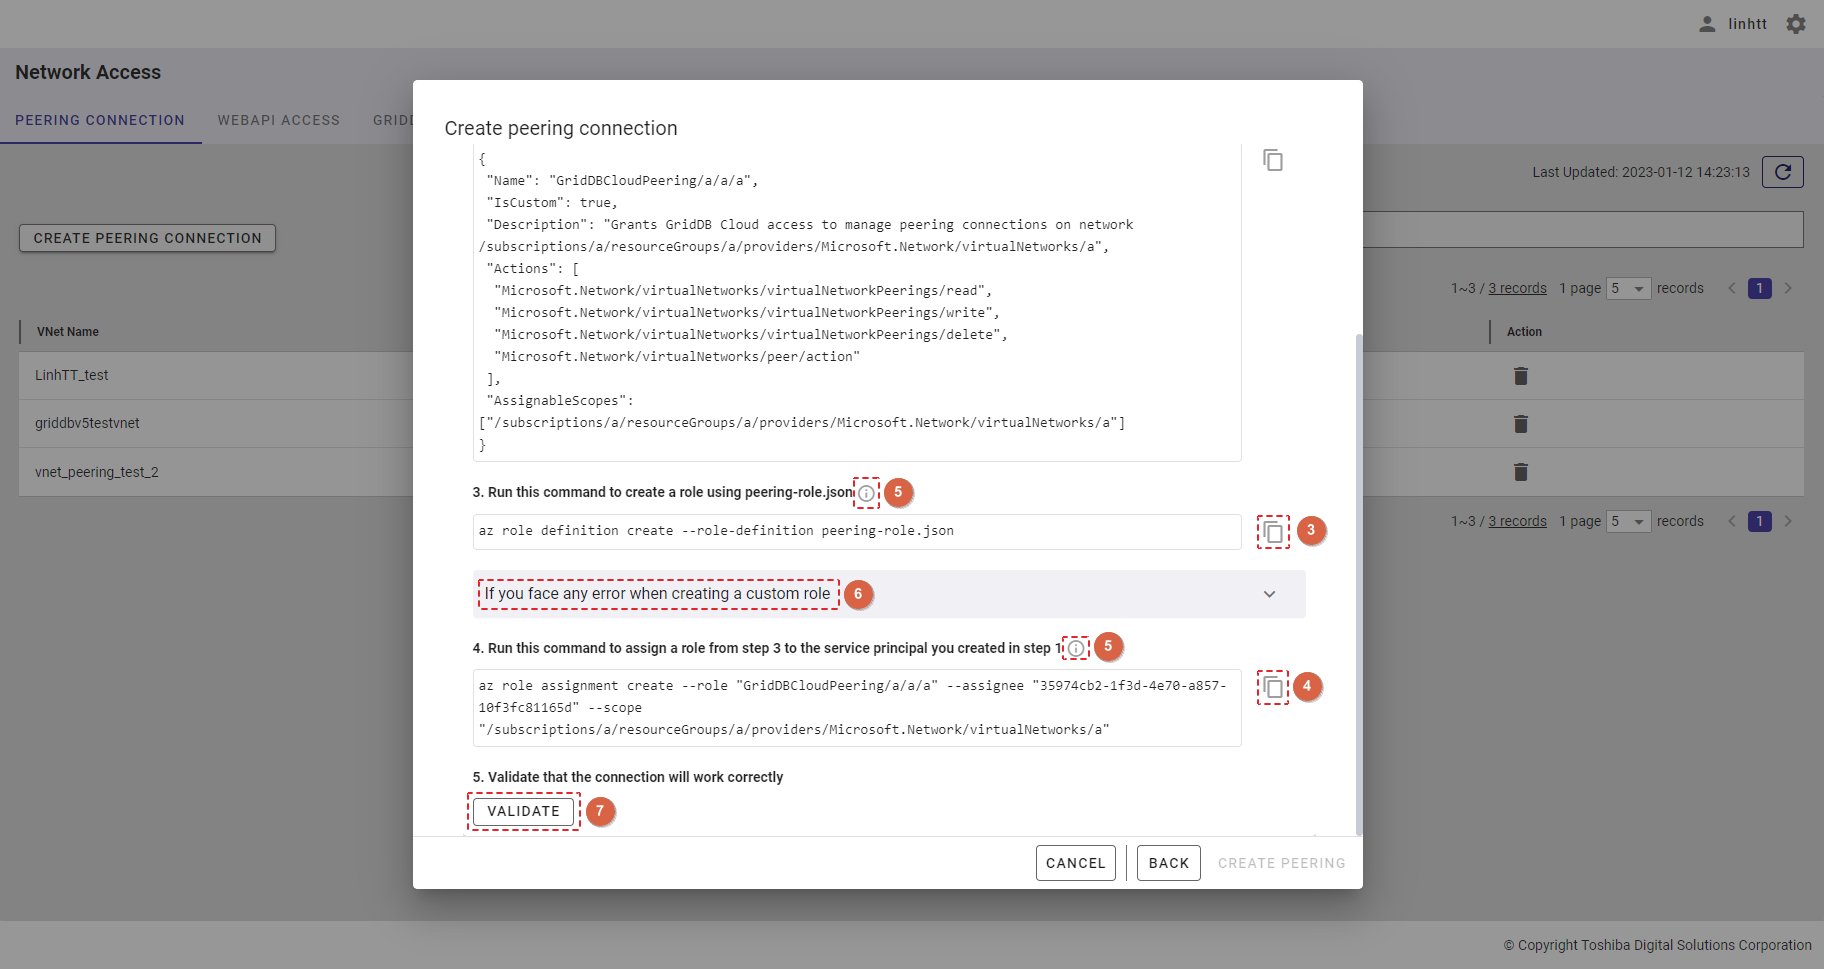Cancel the create peering dialog
The width and height of the screenshot is (1824, 969).
coord(1075,863)
